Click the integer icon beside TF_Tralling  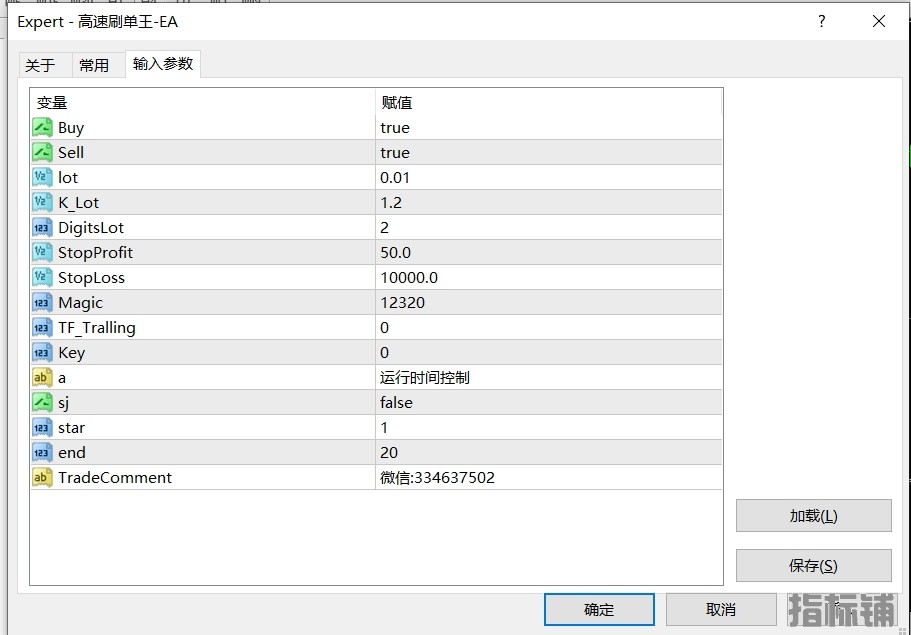point(42,327)
